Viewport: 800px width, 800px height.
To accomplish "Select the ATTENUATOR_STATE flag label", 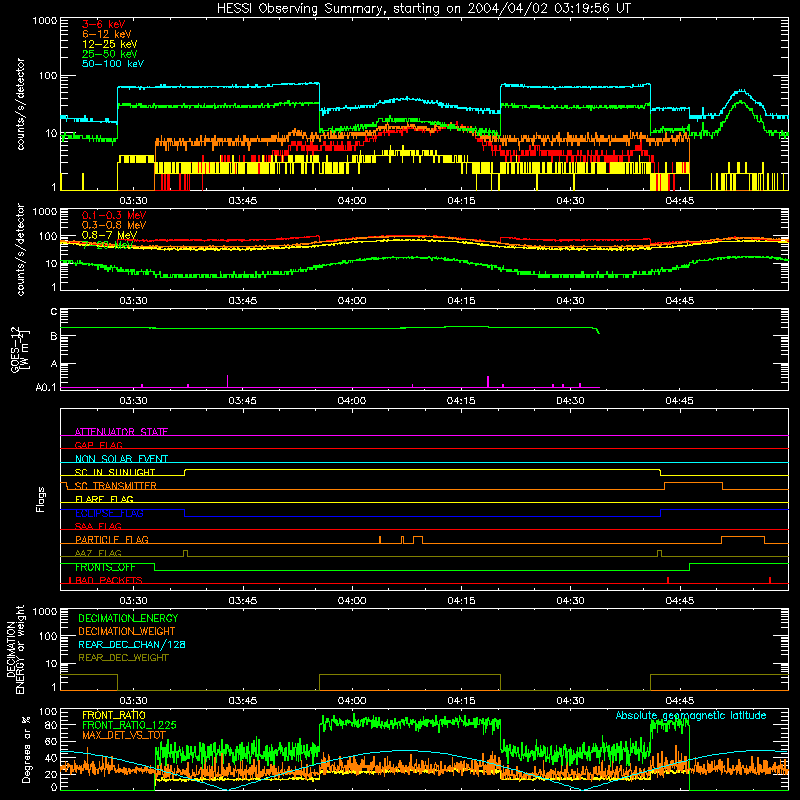I will coord(121,432).
